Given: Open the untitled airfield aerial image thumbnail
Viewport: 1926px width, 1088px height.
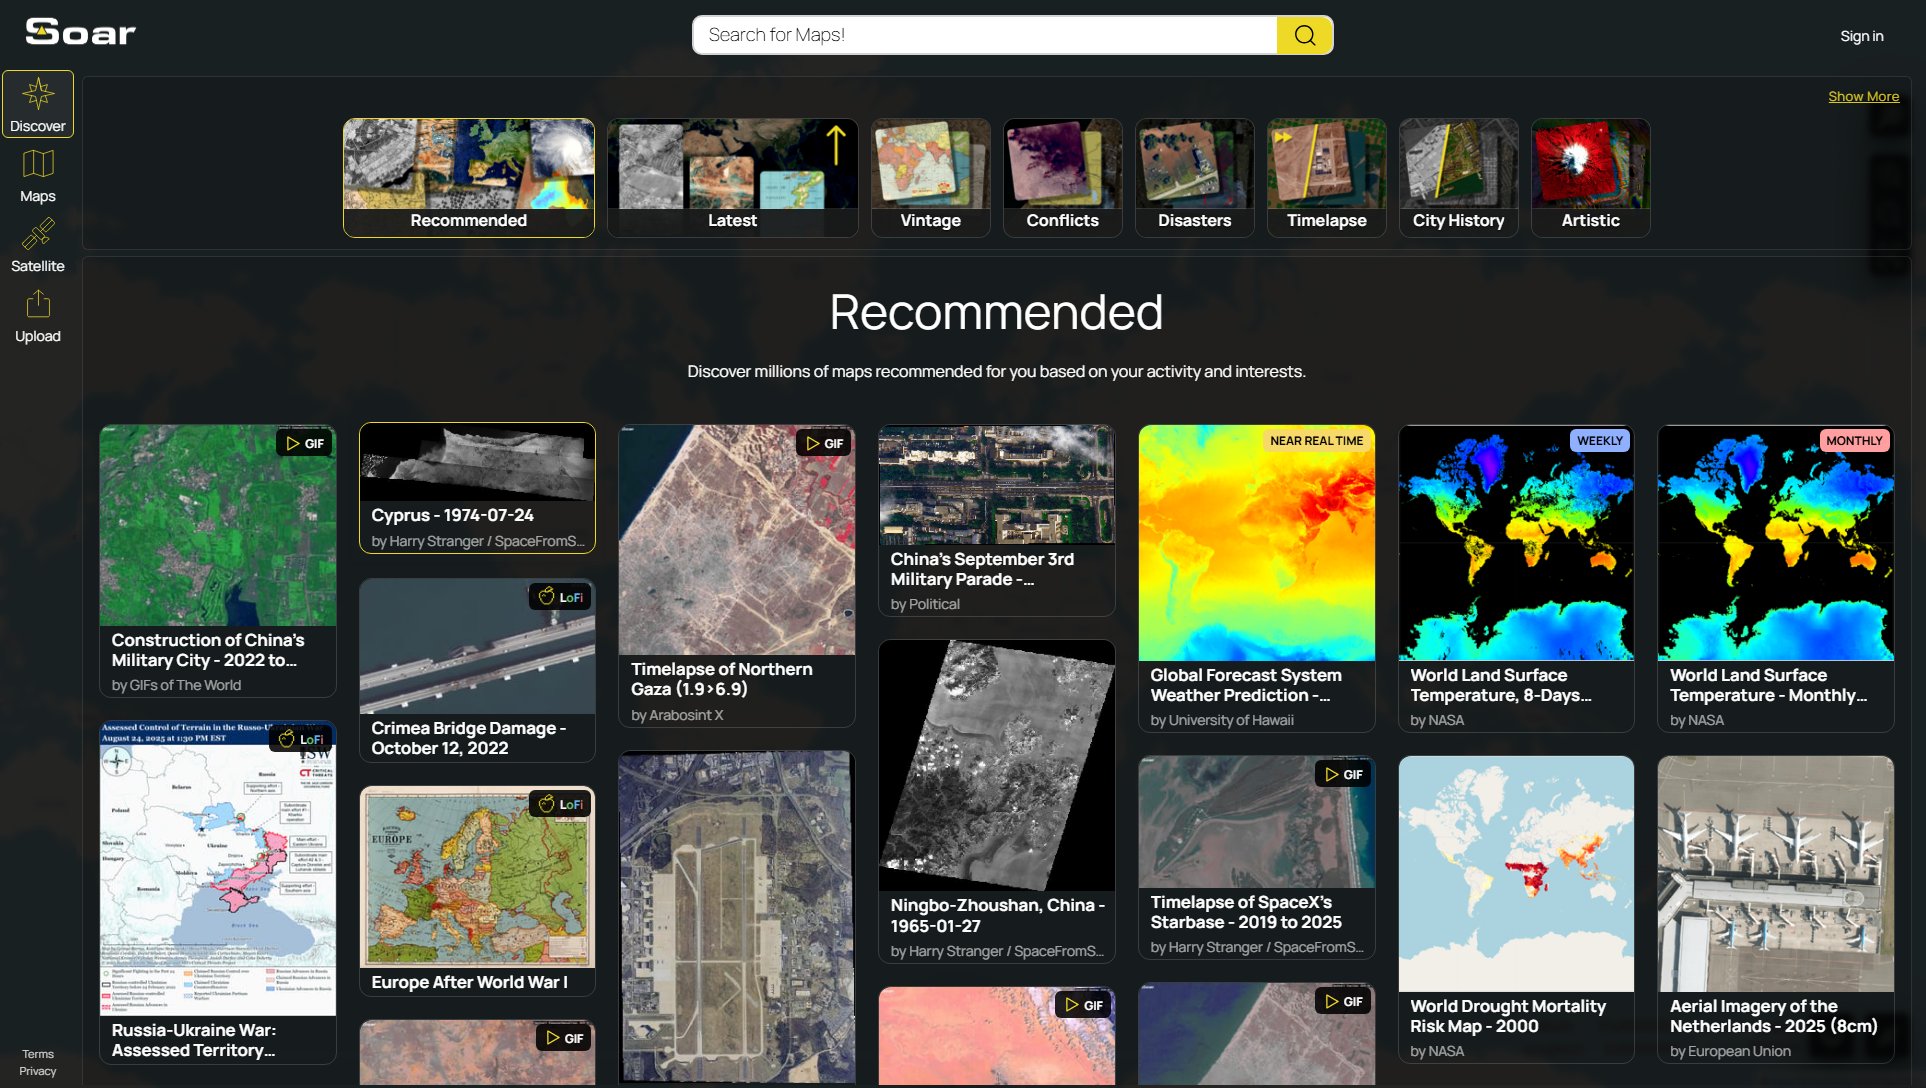Looking at the screenshot, I should [x=737, y=917].
